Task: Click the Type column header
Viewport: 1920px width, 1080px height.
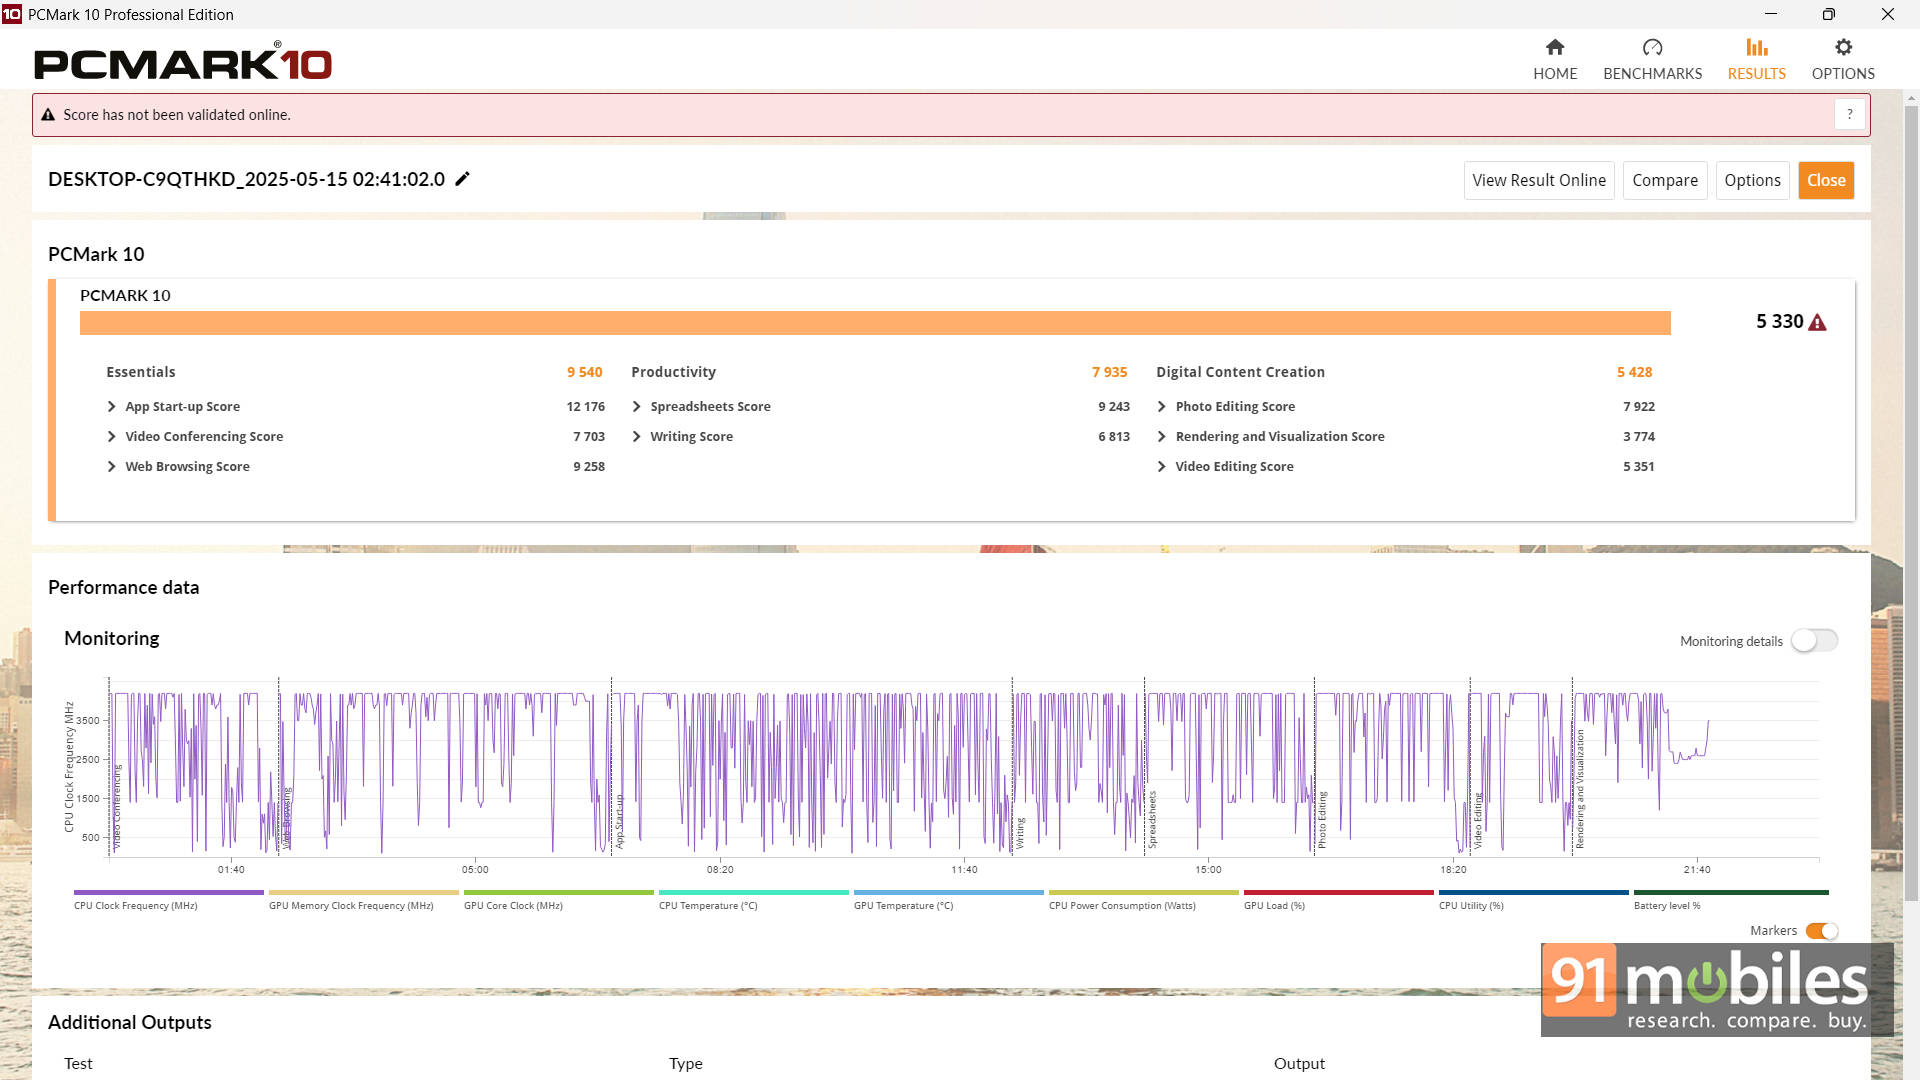Action: (x=686, y=1063)
